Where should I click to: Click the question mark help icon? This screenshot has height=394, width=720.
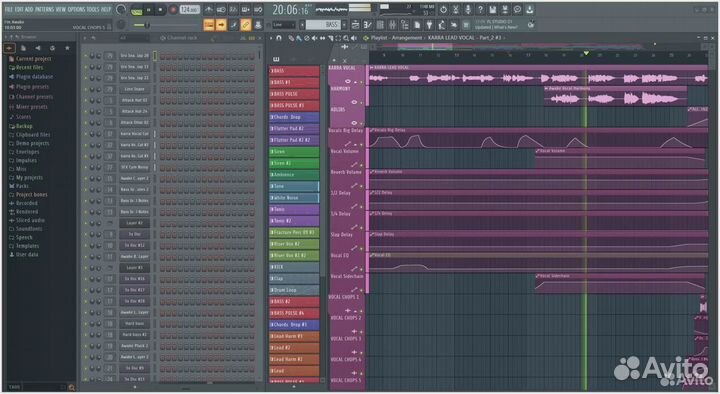click(x=480, y=10)
